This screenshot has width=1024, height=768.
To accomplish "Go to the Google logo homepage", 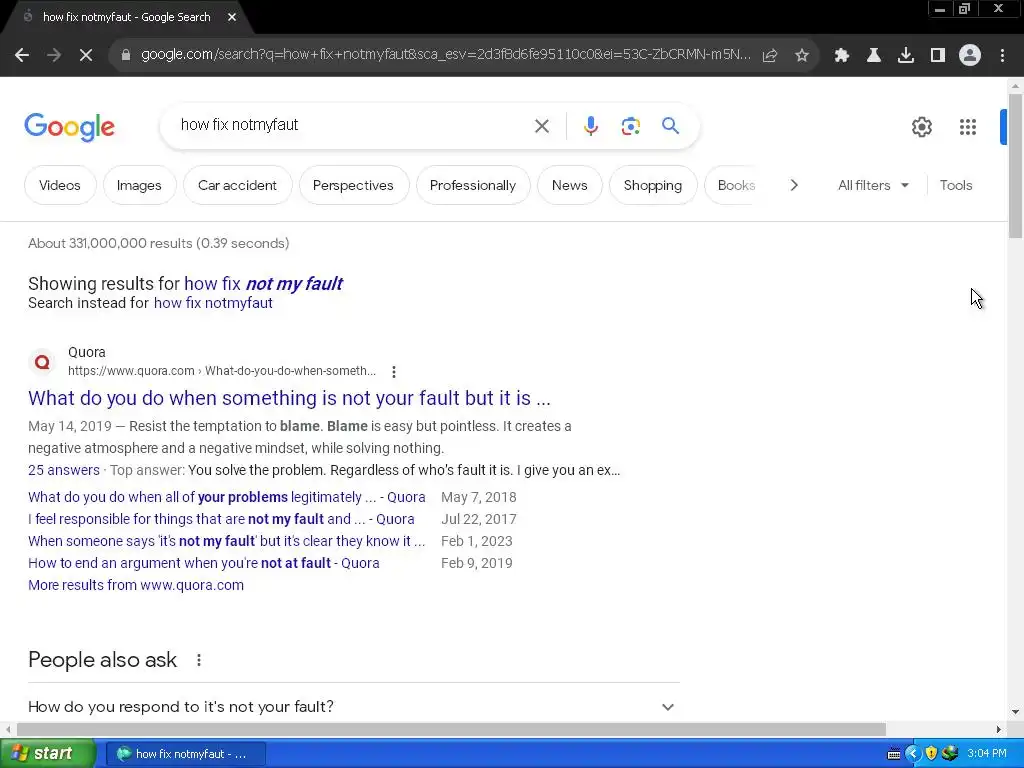I will point(69,127).
